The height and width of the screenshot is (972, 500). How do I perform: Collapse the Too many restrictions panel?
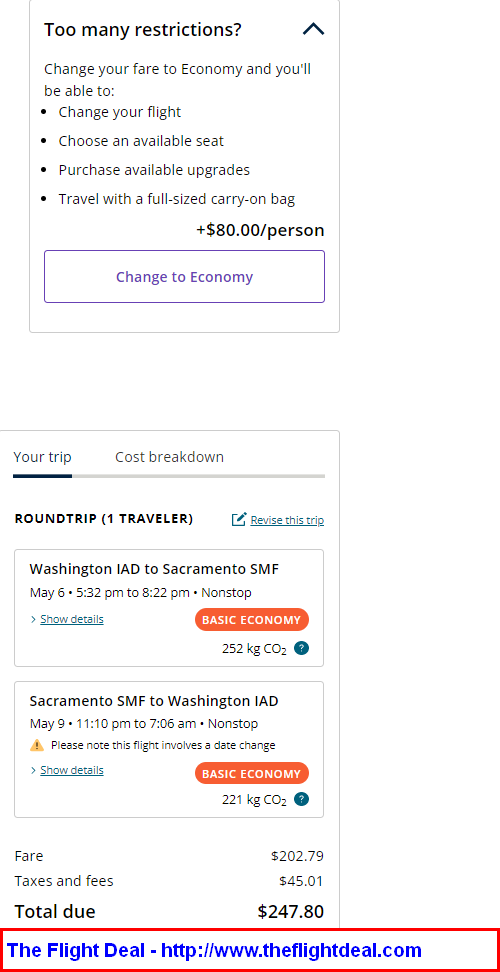tap(314, 29)
